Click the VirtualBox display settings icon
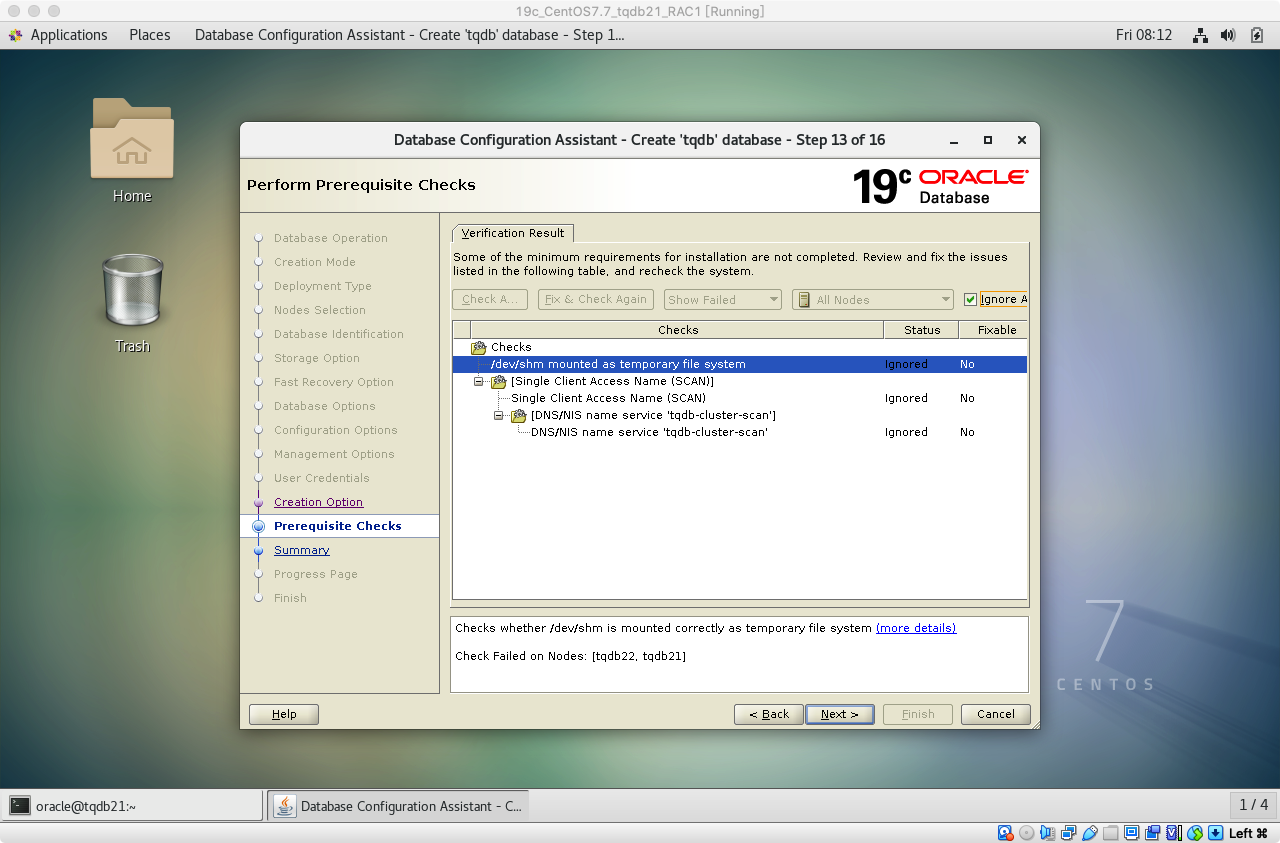1280x843 pixels. (1131, 833)
